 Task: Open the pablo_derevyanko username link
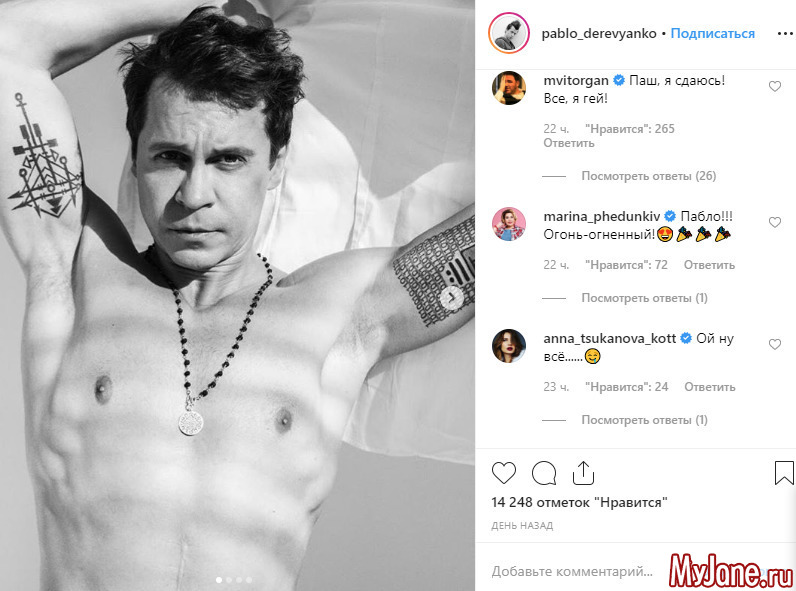coord(599,34)
